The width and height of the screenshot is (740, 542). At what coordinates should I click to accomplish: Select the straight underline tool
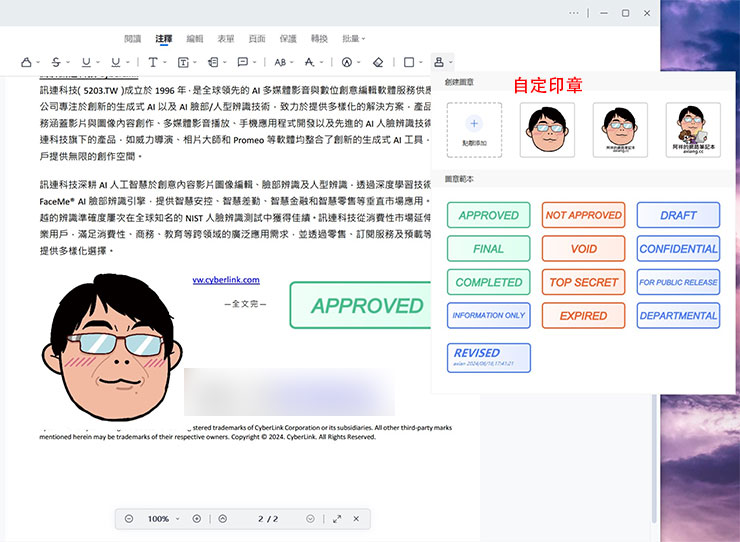pos(86,62)
